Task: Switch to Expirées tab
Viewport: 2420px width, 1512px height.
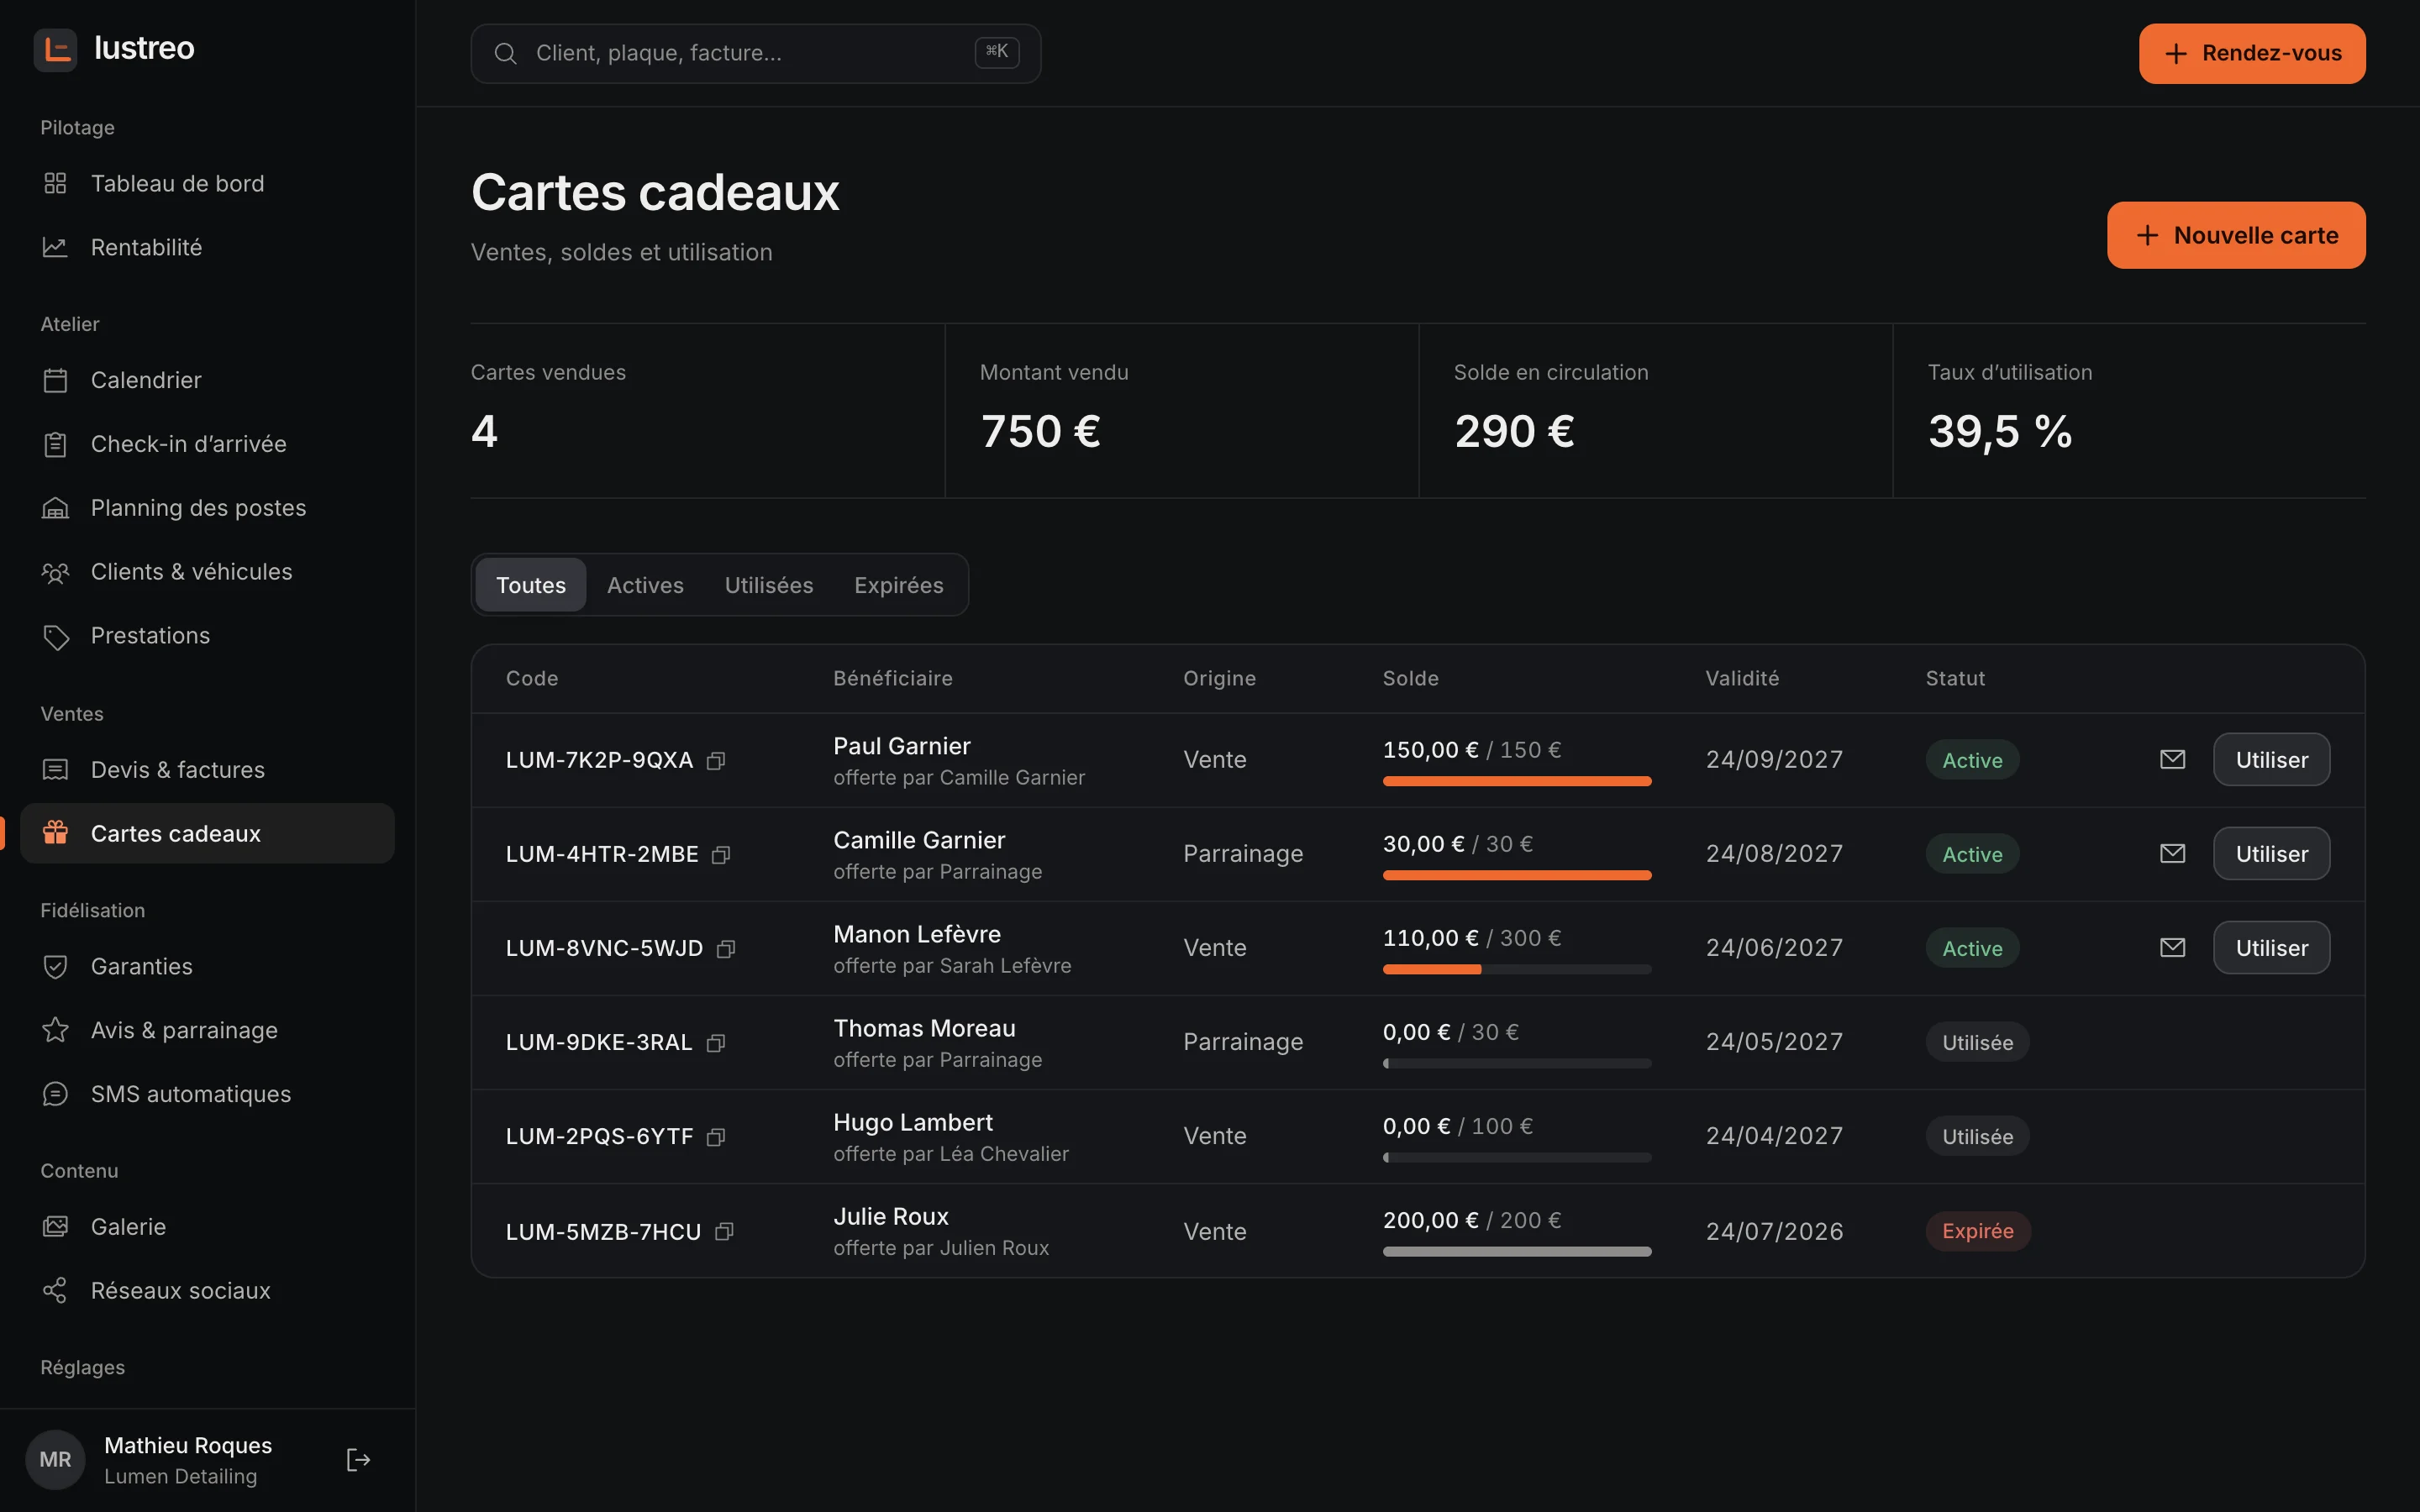Action: pos(898,586)
